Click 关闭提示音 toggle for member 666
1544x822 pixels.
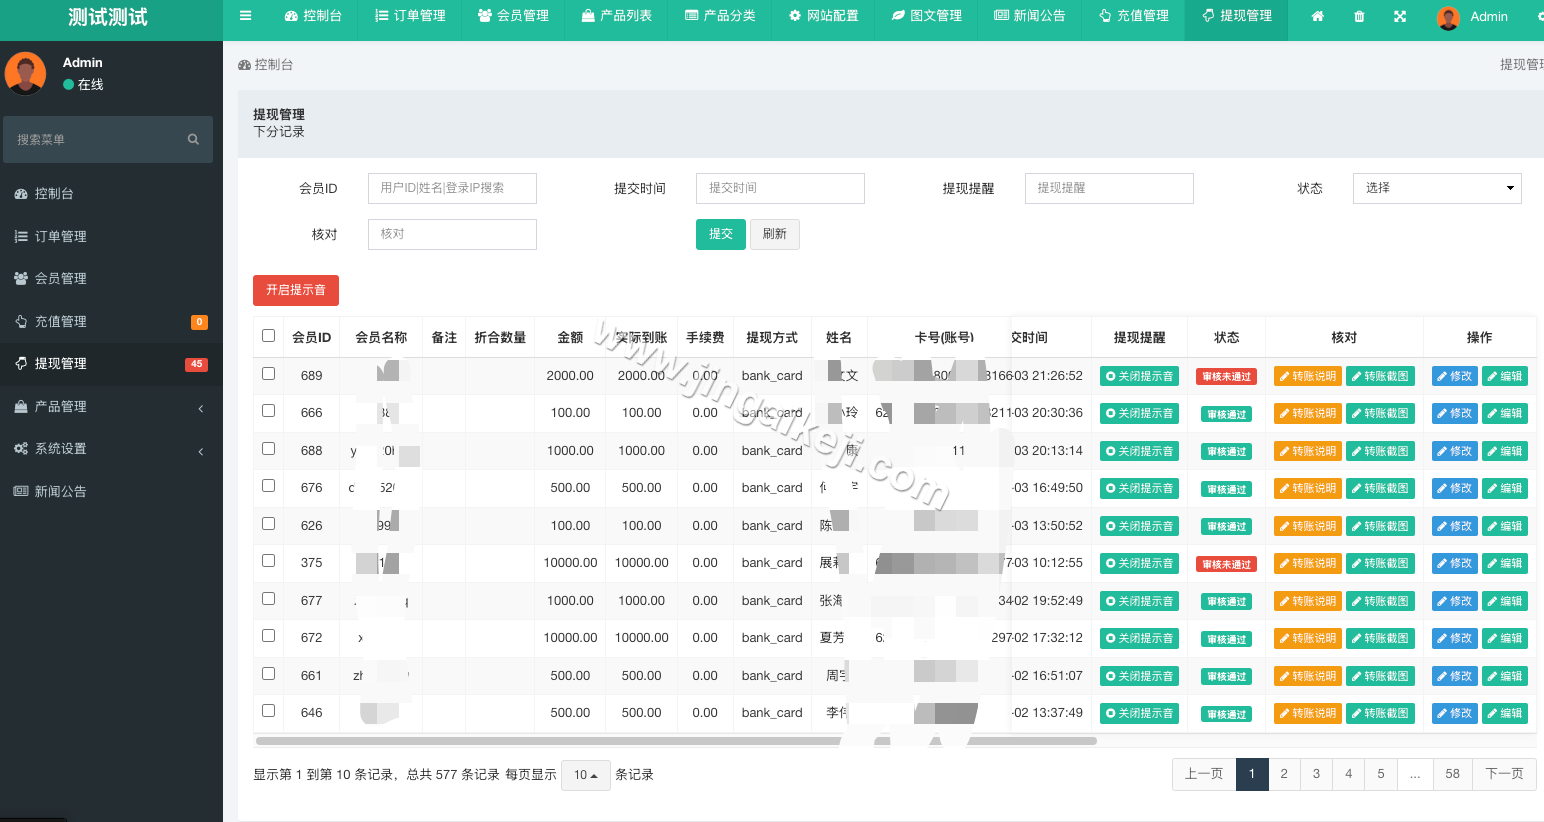coord(1139,413)
